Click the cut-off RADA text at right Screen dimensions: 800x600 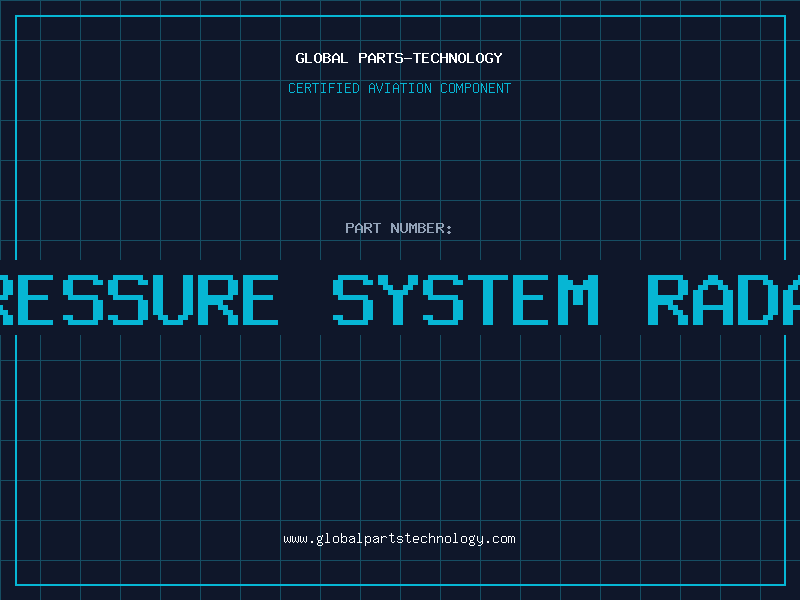[722, 299]
